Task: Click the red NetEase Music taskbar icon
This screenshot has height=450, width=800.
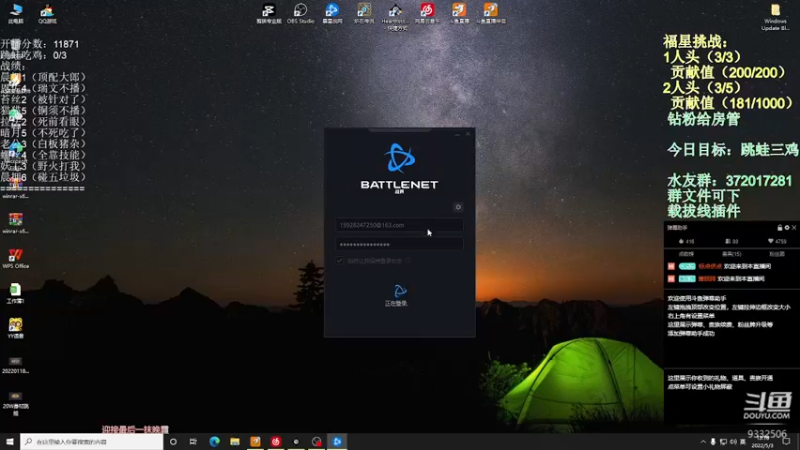Action: pyautogui.click(x=276, y=441)
